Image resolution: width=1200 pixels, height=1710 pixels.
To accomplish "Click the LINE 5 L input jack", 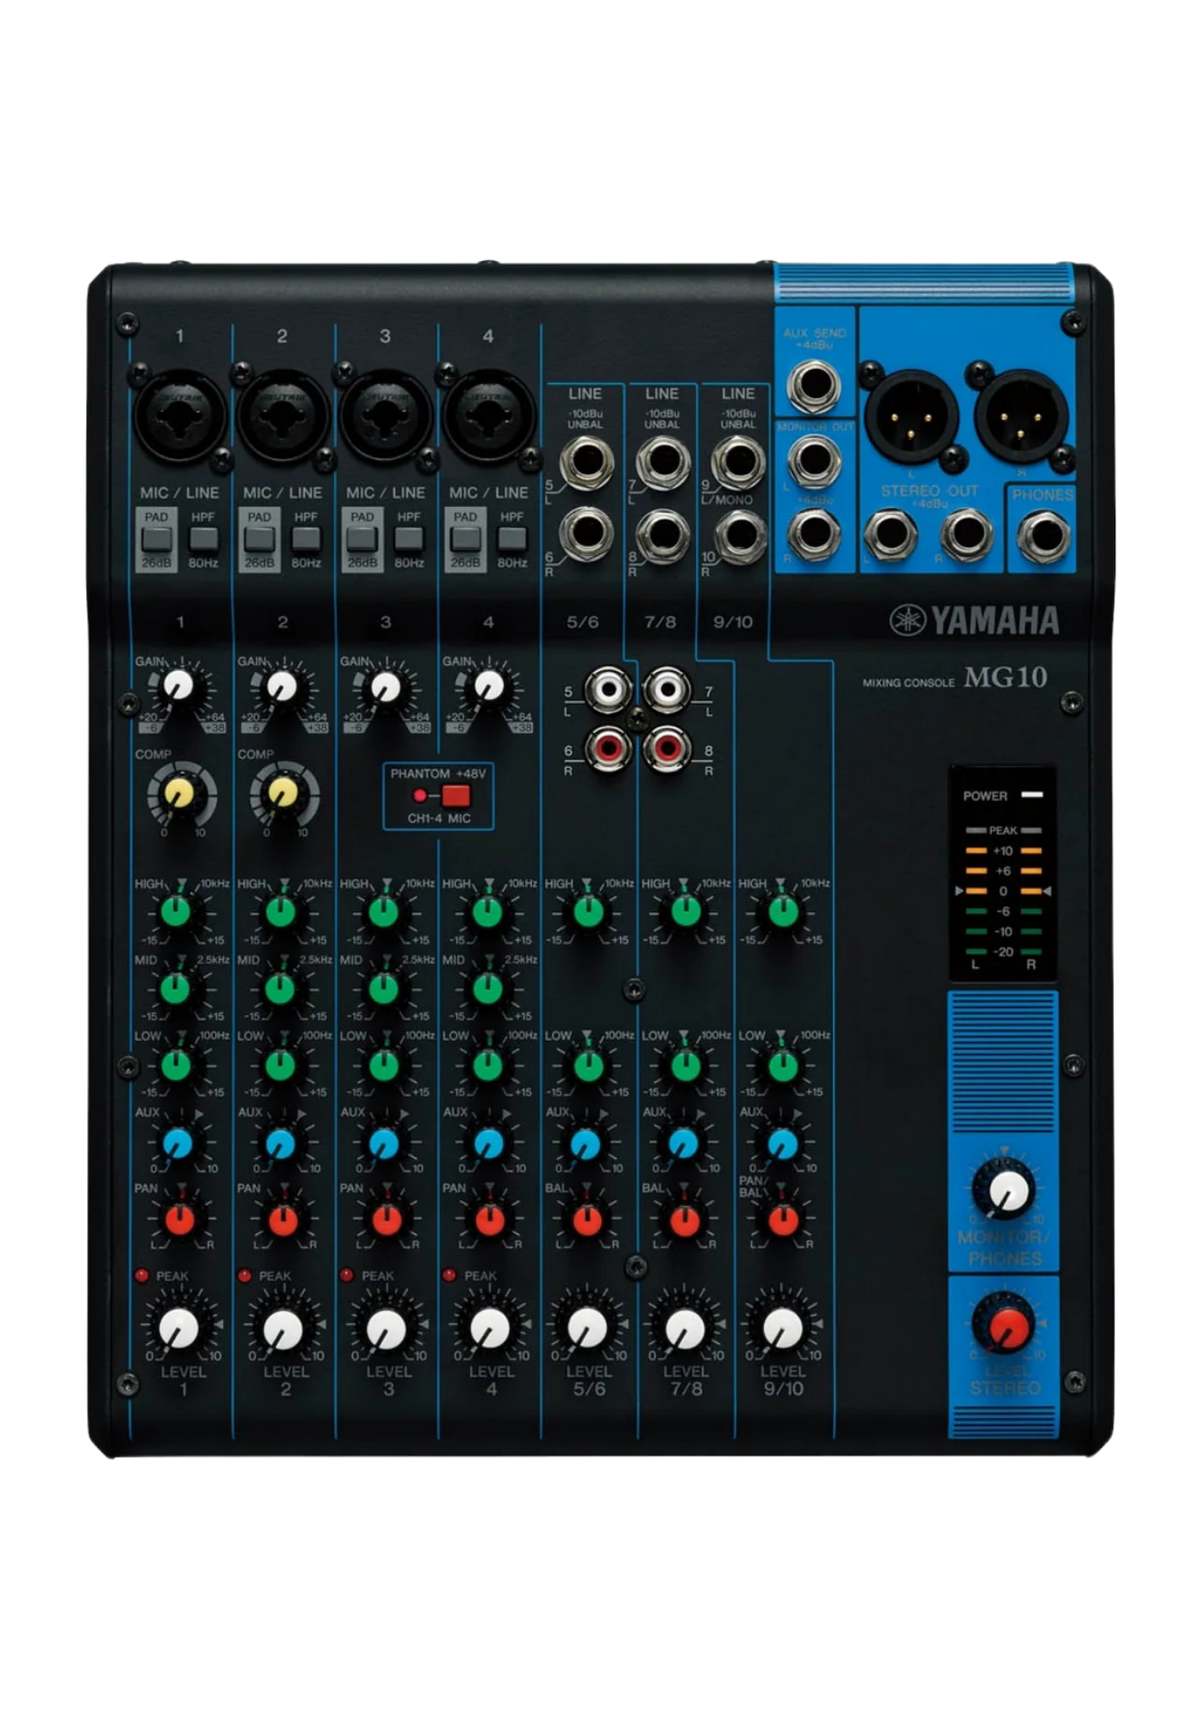I will point(588,463).
